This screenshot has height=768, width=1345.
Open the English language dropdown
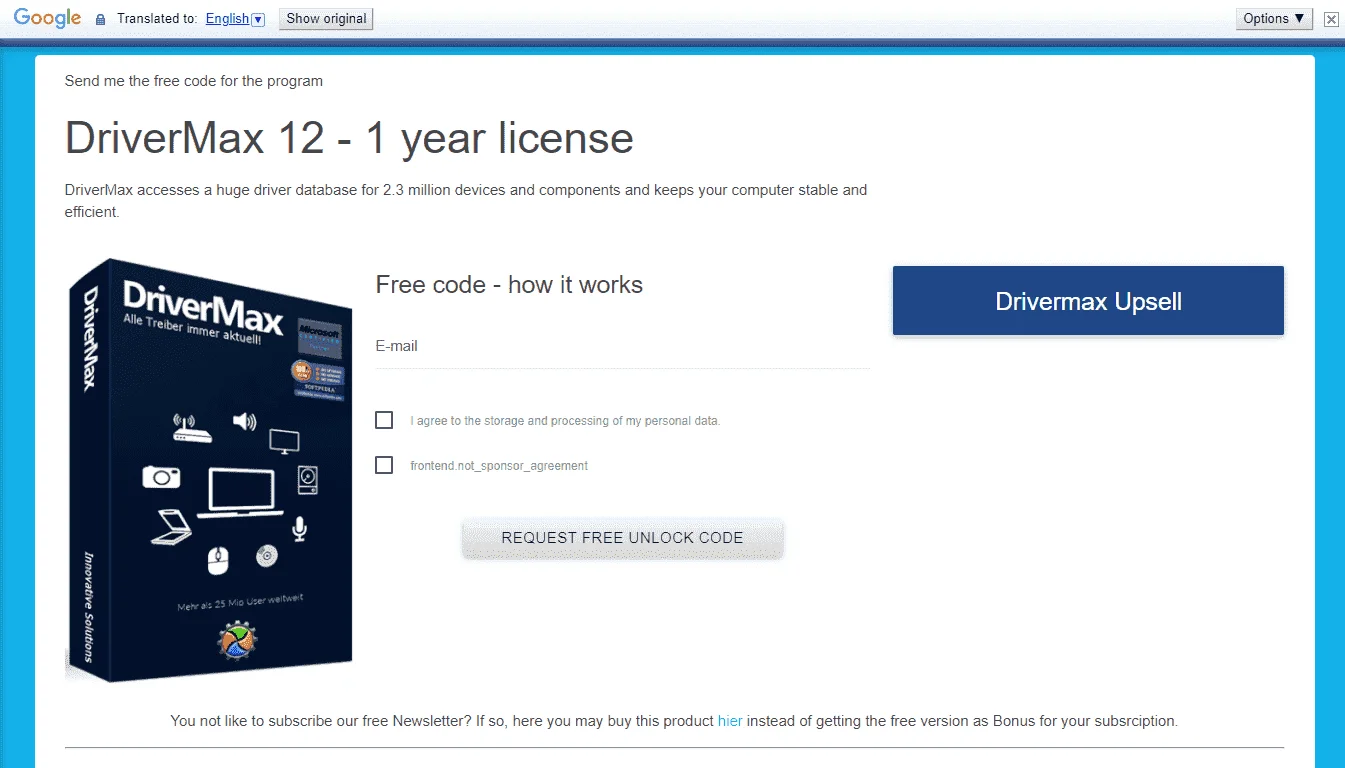[235, 19]
